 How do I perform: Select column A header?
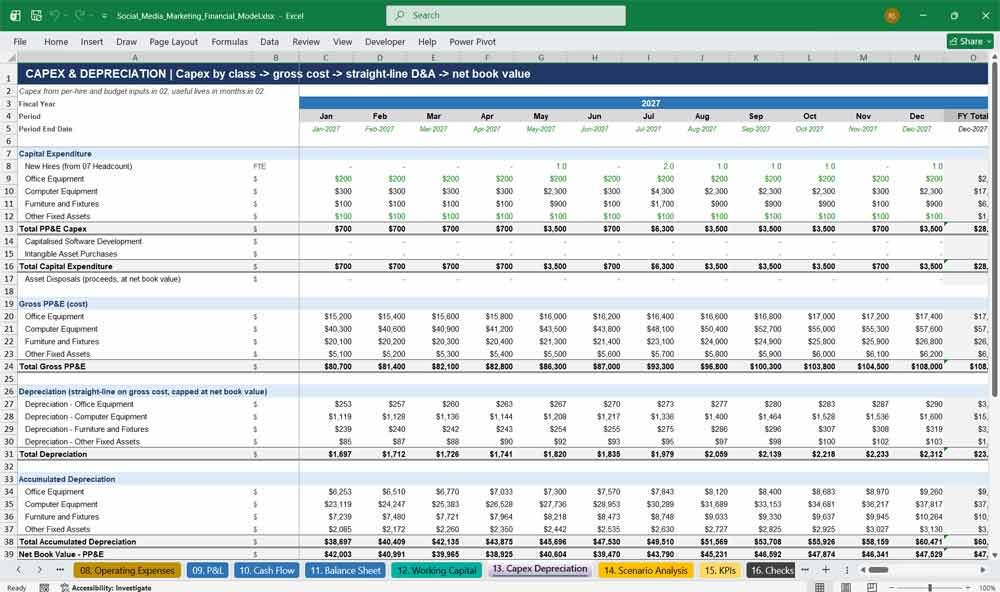tap(135, 57)
